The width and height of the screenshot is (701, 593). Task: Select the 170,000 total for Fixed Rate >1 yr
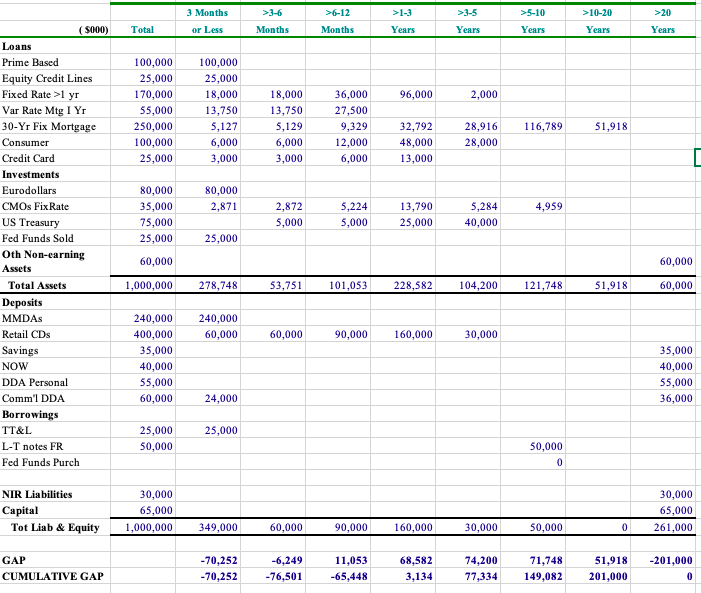click(153, 94)
